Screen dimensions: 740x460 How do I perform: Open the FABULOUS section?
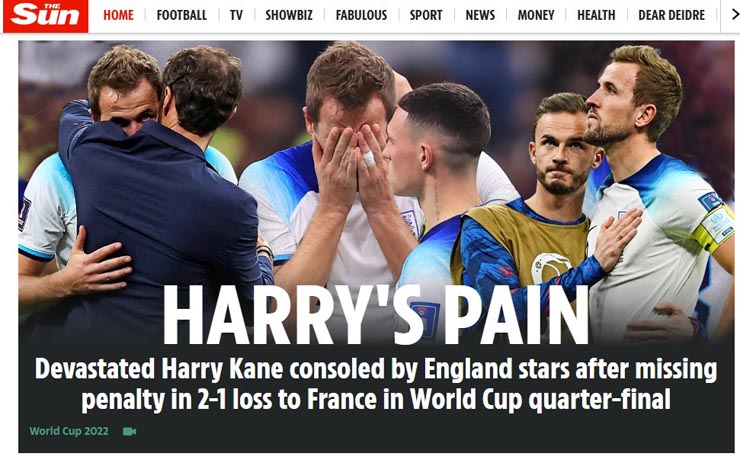coord(361,15)
